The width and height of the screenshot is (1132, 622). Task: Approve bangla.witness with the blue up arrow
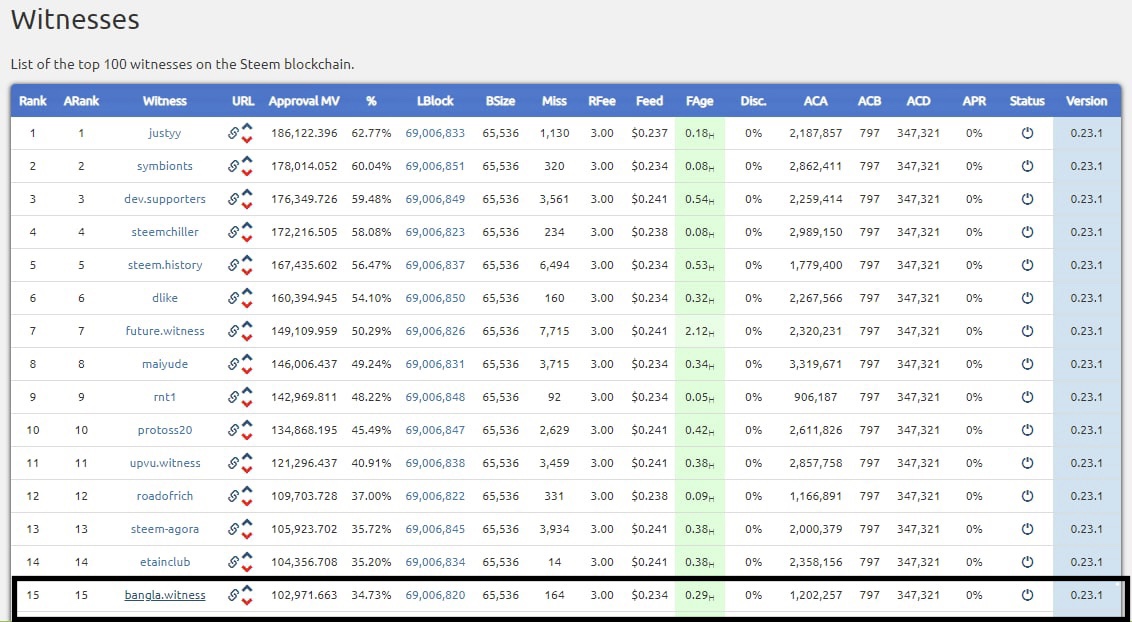tap(247, 590)
